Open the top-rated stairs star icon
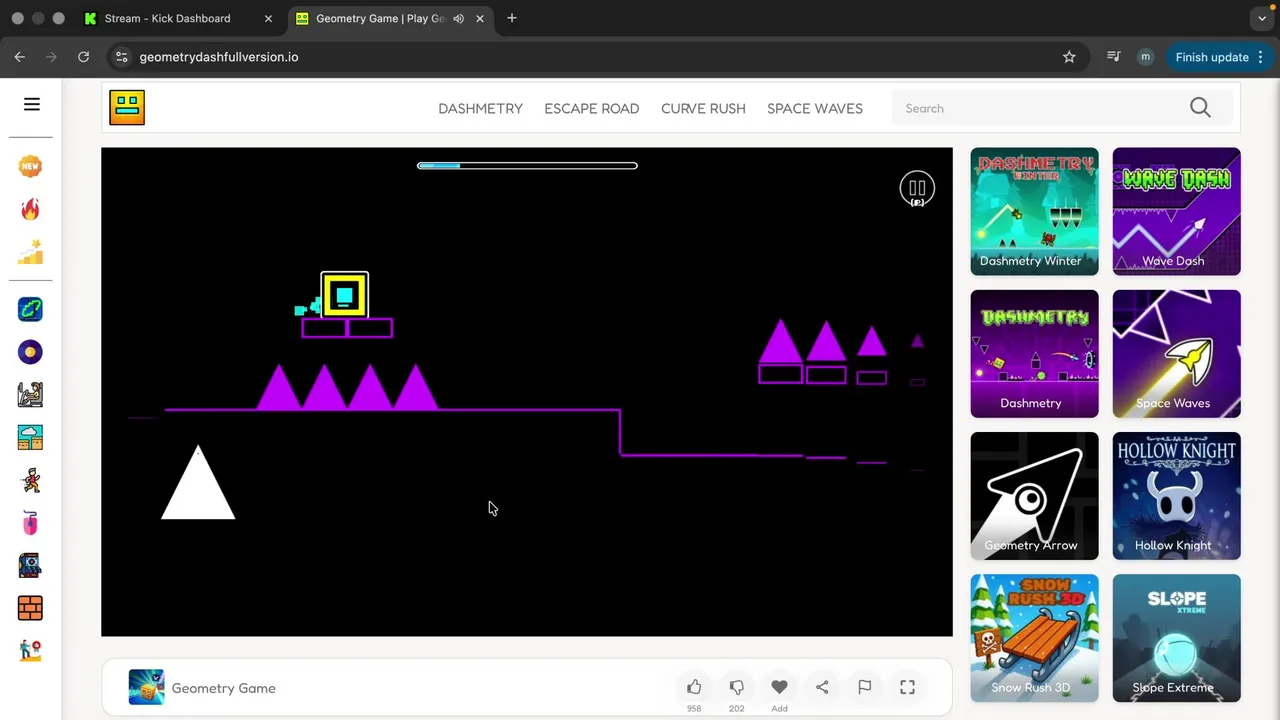Screen dimensions: 1280x720 click(30, 252)
